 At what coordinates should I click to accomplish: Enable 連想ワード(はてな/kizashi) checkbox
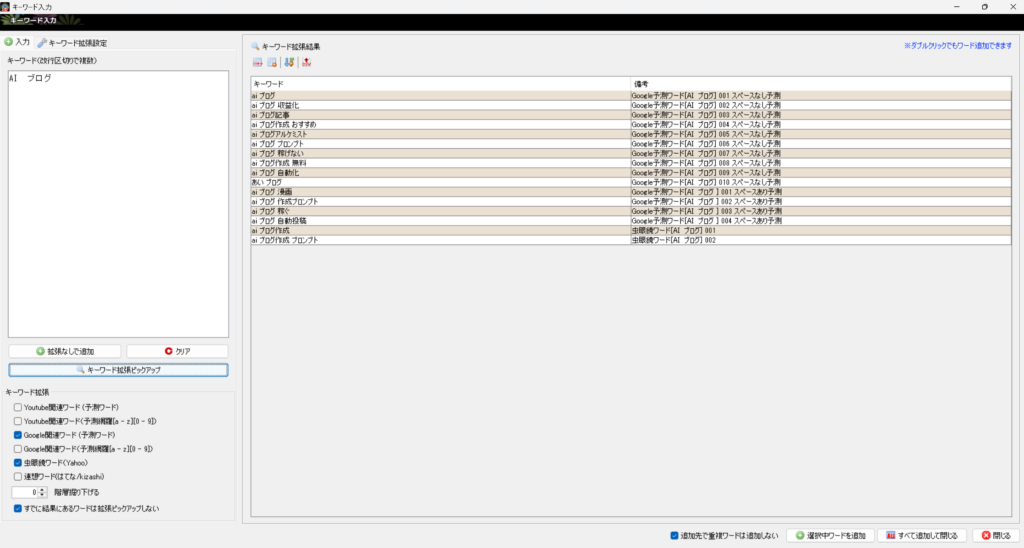point(18,477)
